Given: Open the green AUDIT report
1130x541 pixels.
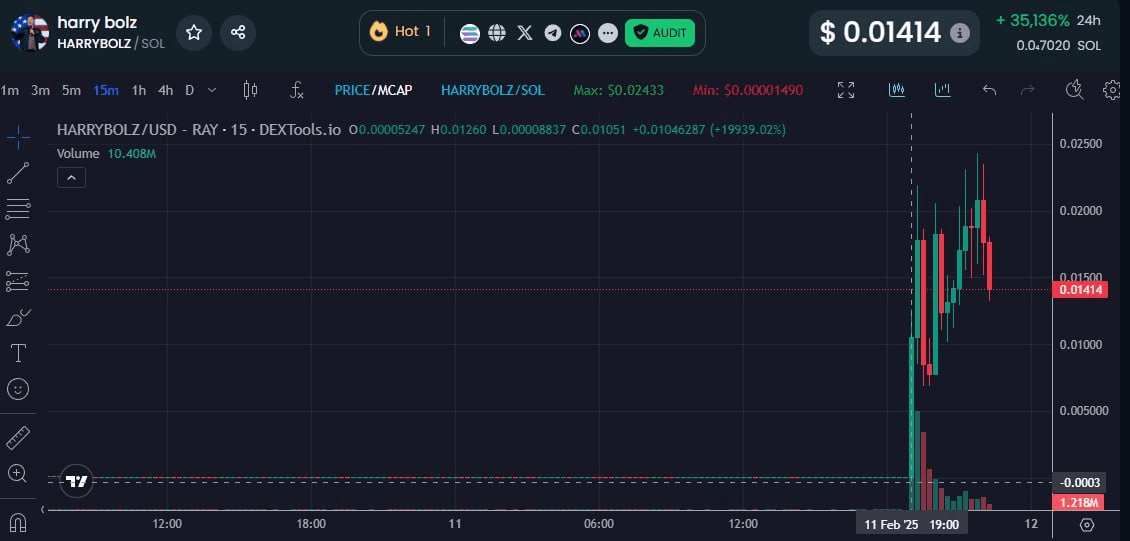Looking at the screenshot, I should [x=660, y=33].
